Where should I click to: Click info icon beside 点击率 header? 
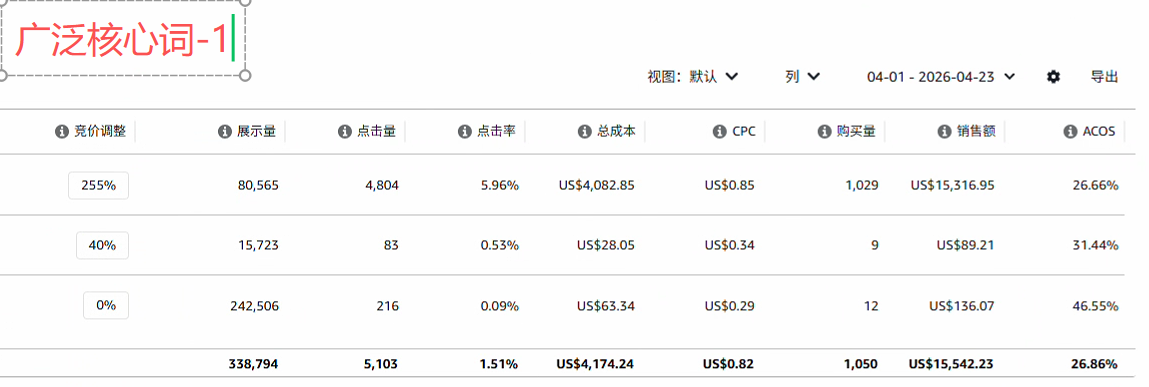tap(464, 131)
